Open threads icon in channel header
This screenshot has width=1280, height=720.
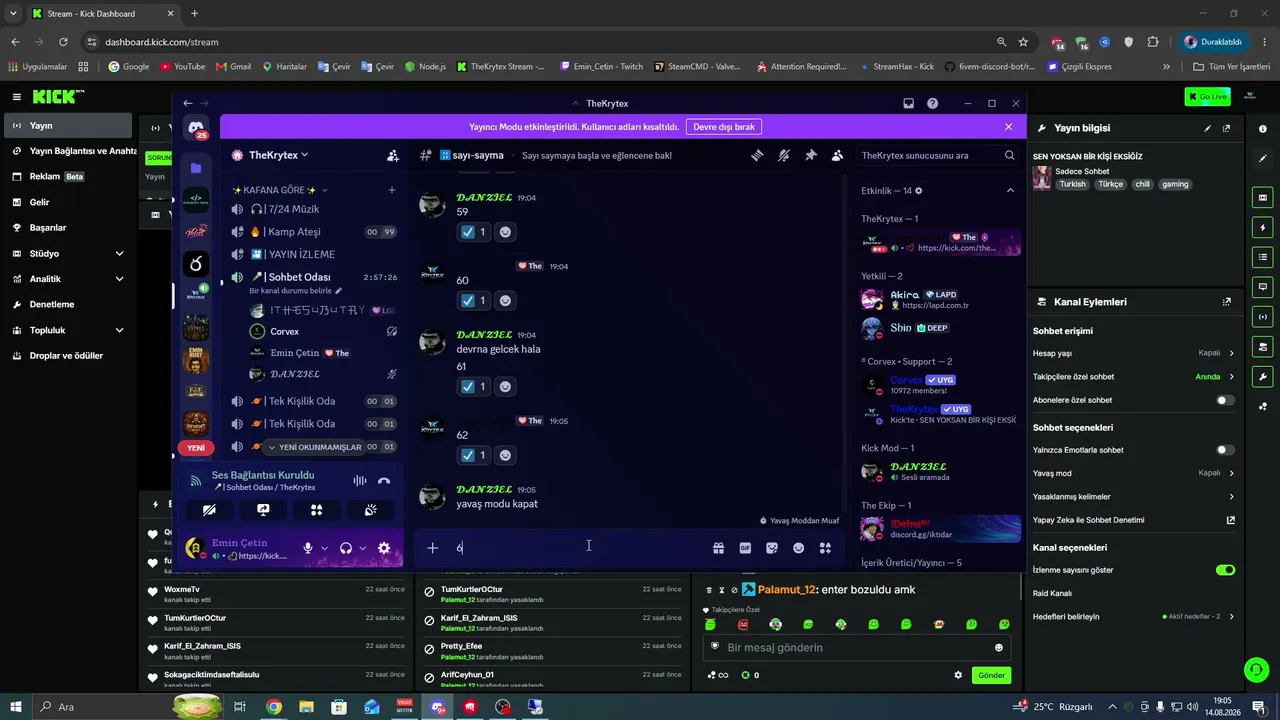[x=758, y=155]
